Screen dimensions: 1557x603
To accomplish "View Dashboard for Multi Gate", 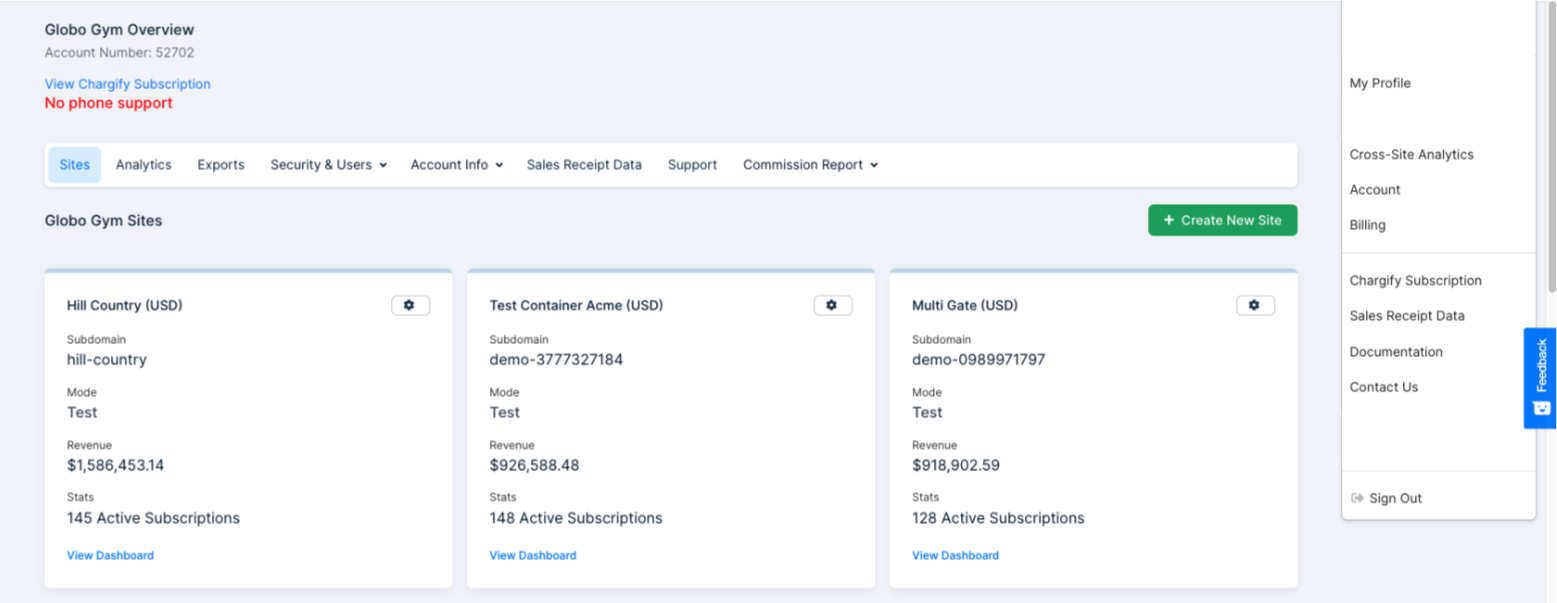I will pos(955,555).
